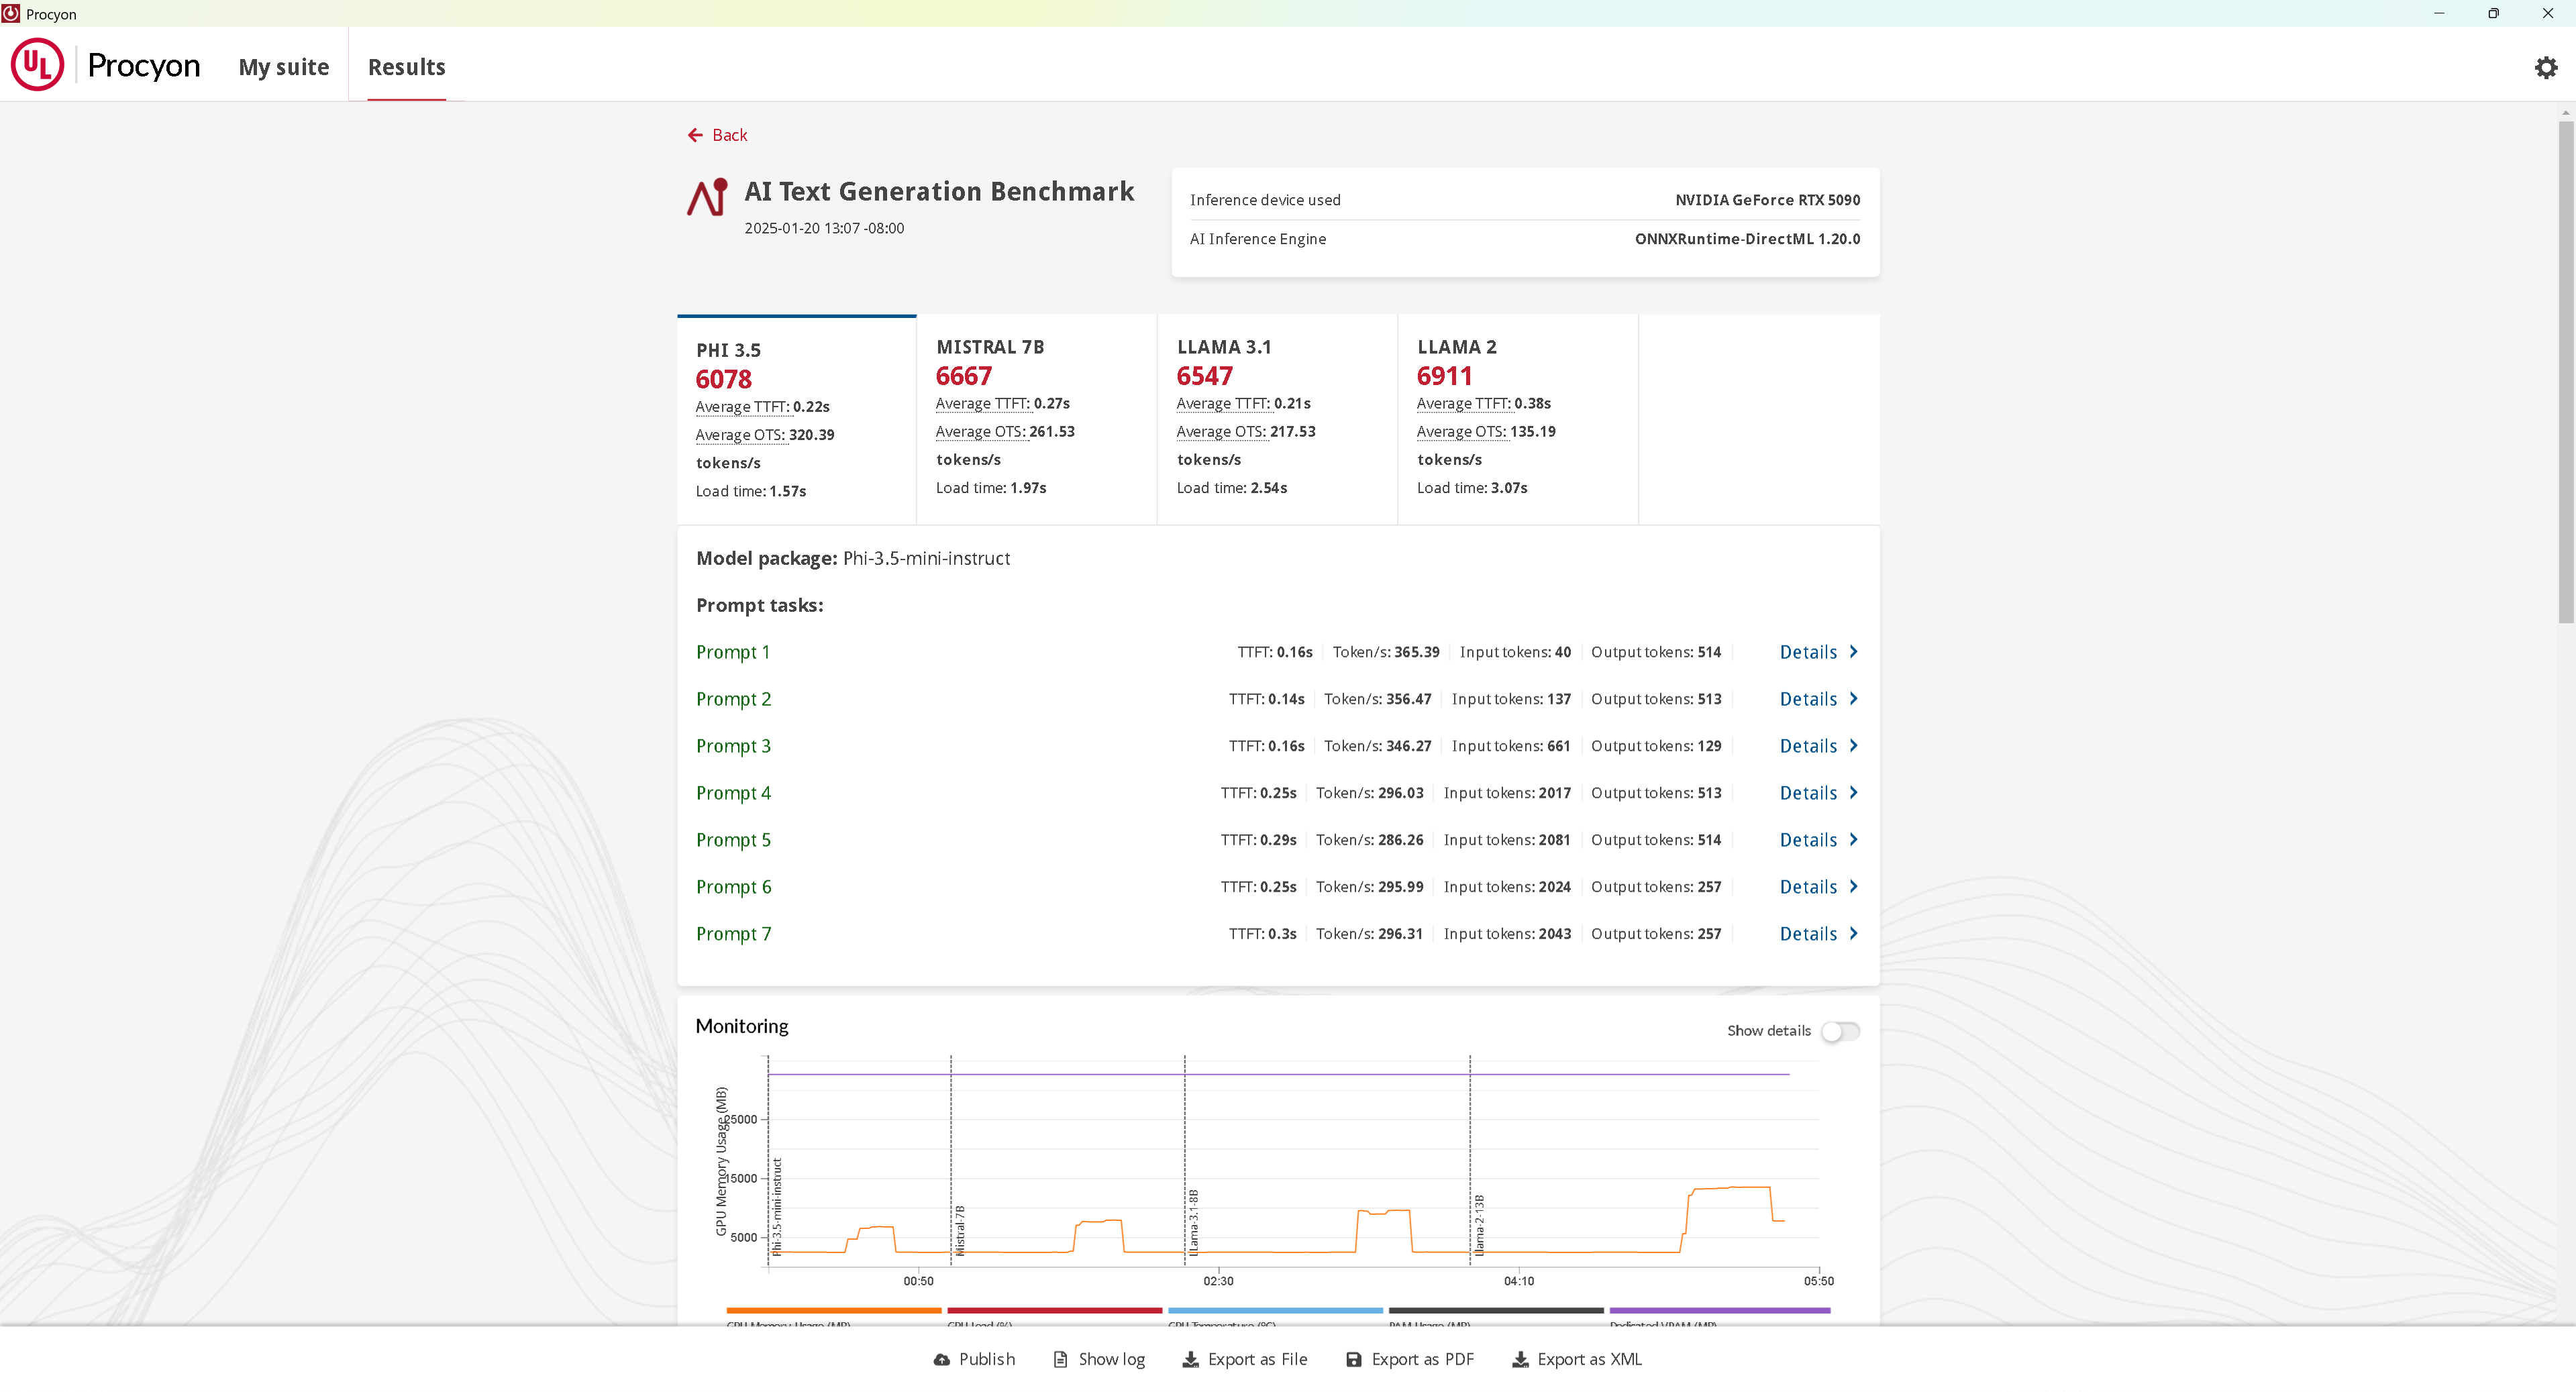
Task: Expand Prompt 5 details using its chevron
Action: pos(1853,840)
